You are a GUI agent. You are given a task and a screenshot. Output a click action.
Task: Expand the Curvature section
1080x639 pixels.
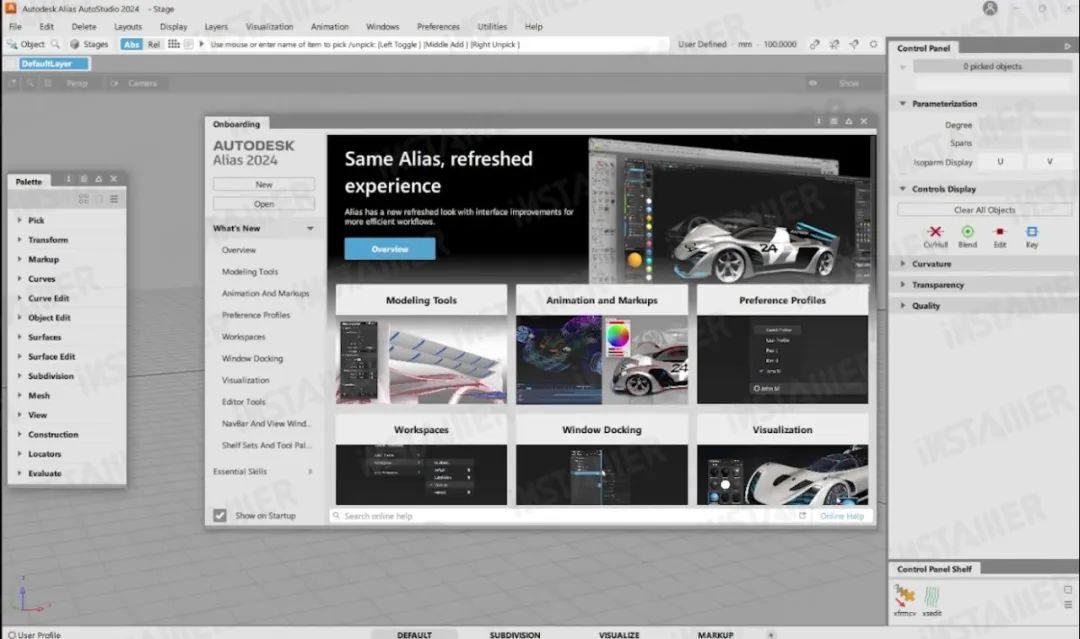click(902, 264)
